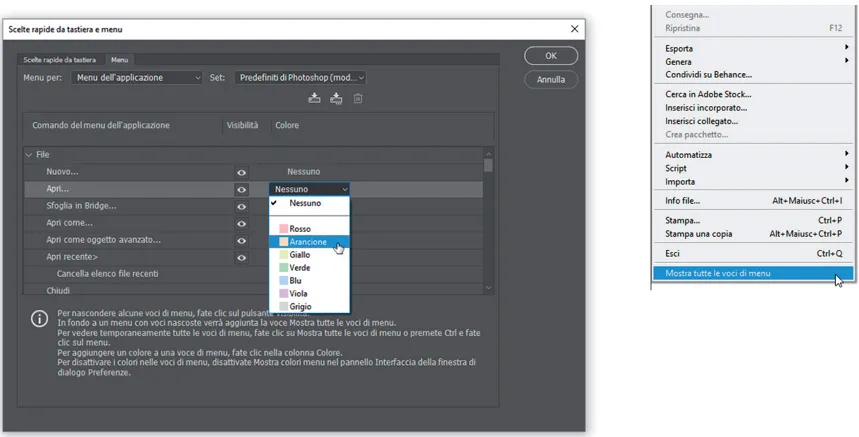Hide the Sfoglia in Bridge menu item
Screen dimensions: 859x437
pyautogui.click(x=241, y=206)
